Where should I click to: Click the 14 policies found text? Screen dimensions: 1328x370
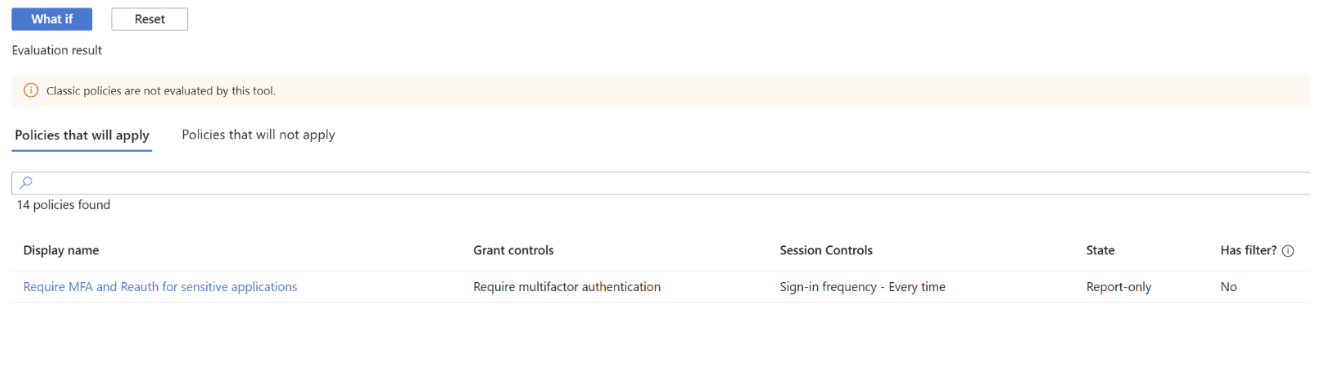coord(63,205)
